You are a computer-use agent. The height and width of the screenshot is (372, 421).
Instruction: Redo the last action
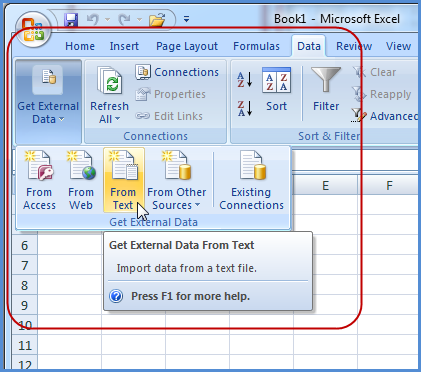(125, 20)
